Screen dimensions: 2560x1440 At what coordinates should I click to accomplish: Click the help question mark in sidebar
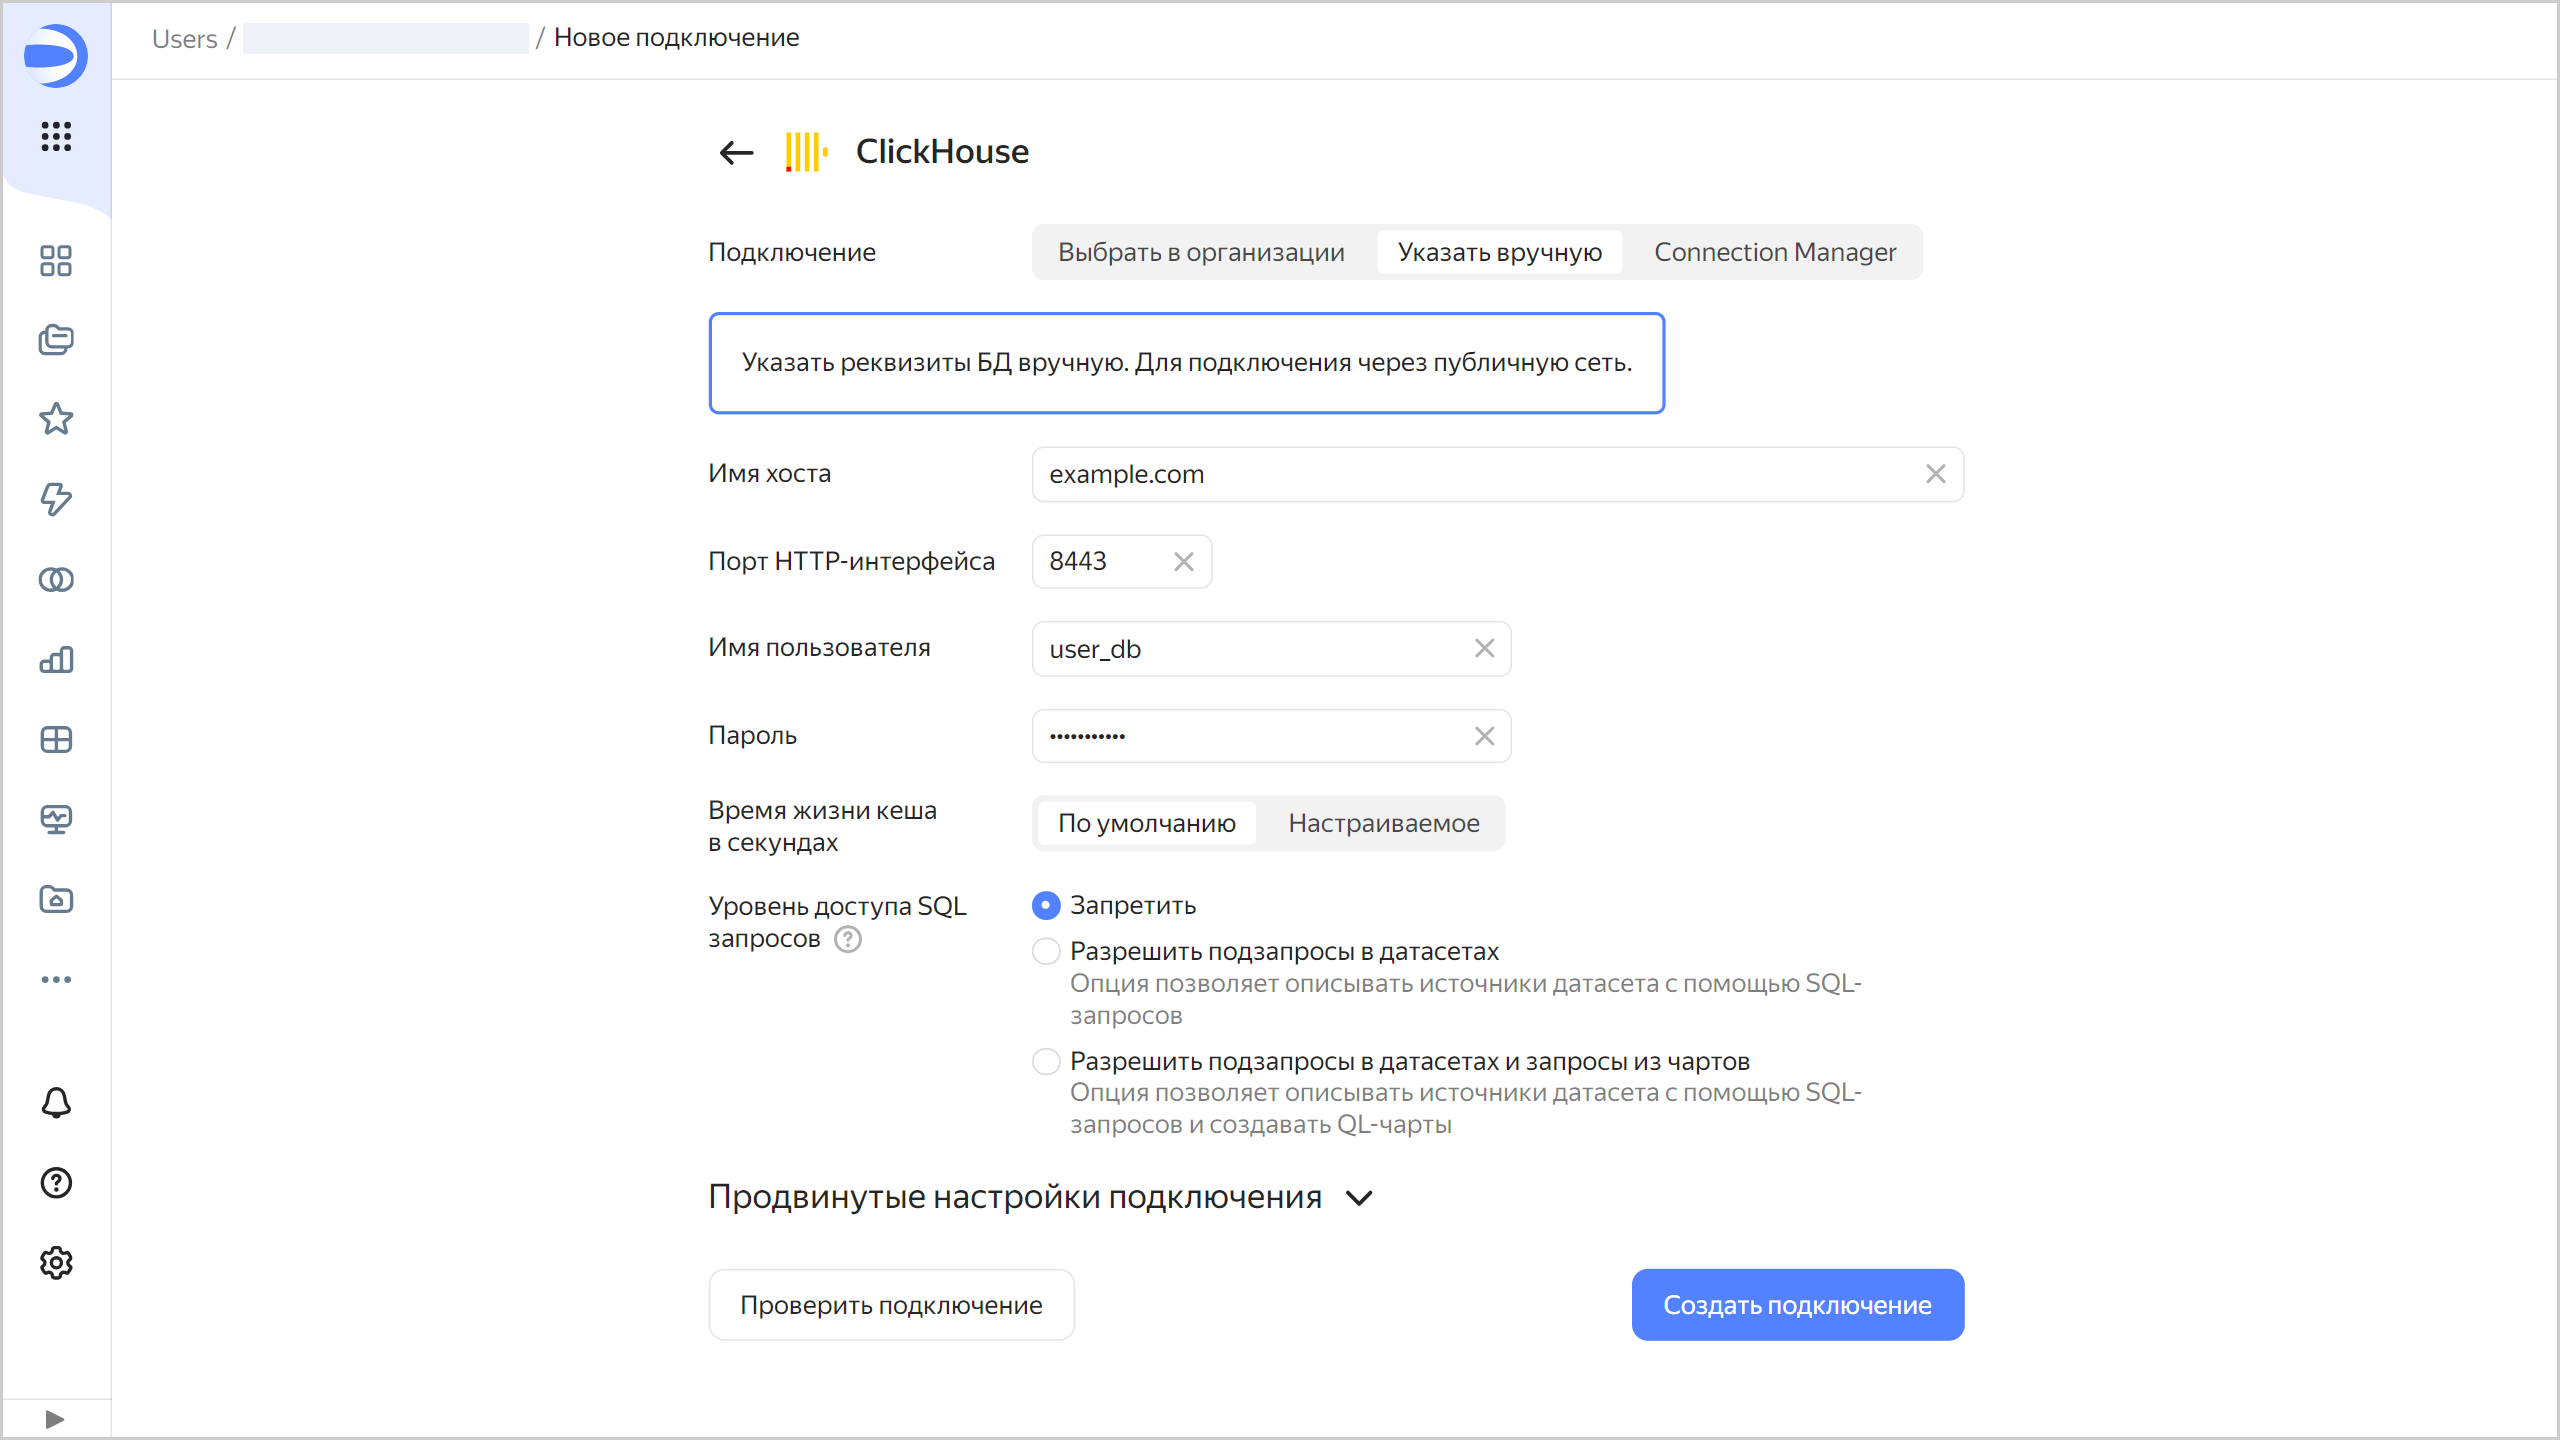tap(56, 1183)
